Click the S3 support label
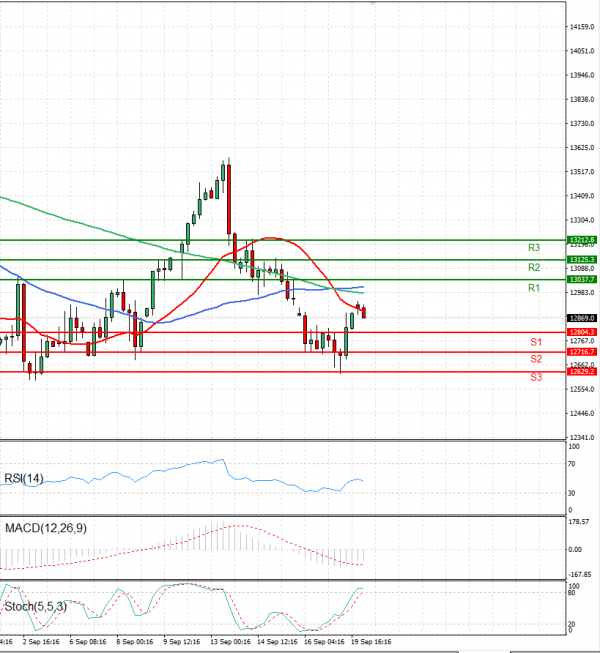The width and height of the screenshot is (600, 653). [x=536, y=377]
